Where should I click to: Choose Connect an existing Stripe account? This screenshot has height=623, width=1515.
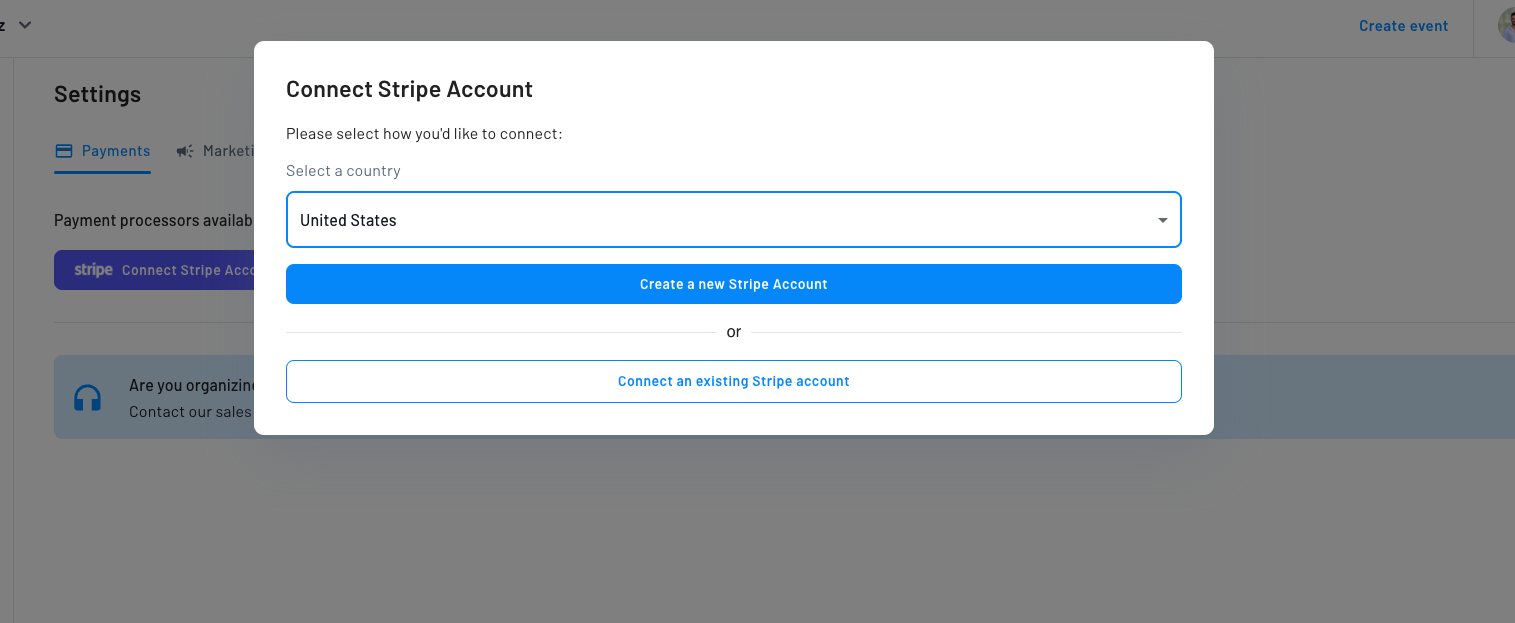(733, 382)
